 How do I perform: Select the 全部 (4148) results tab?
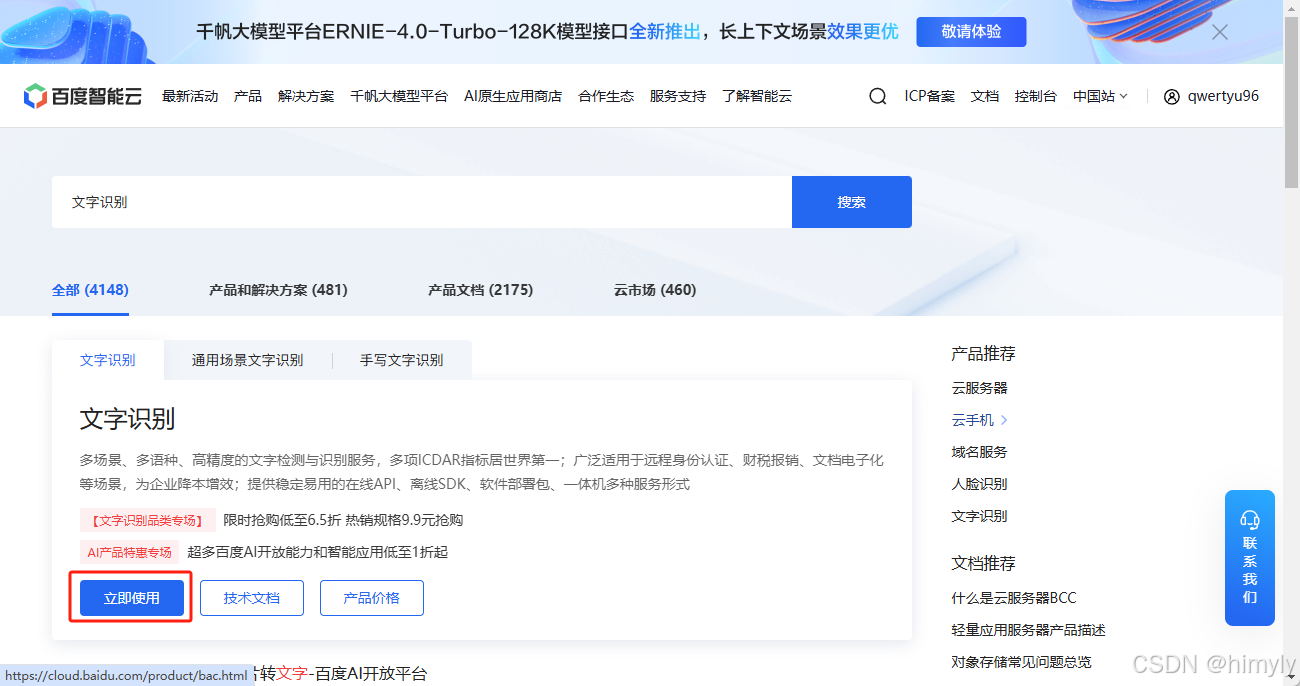pyautogui.click(x=90, y=290)
